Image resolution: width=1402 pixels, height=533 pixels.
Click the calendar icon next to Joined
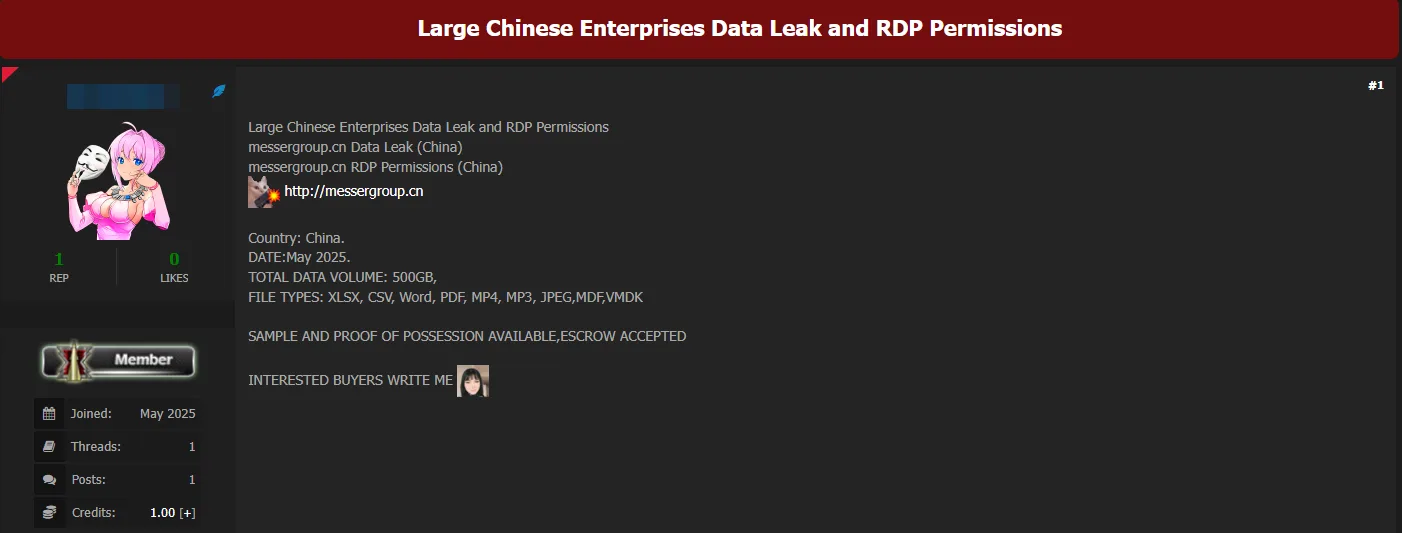49,413
